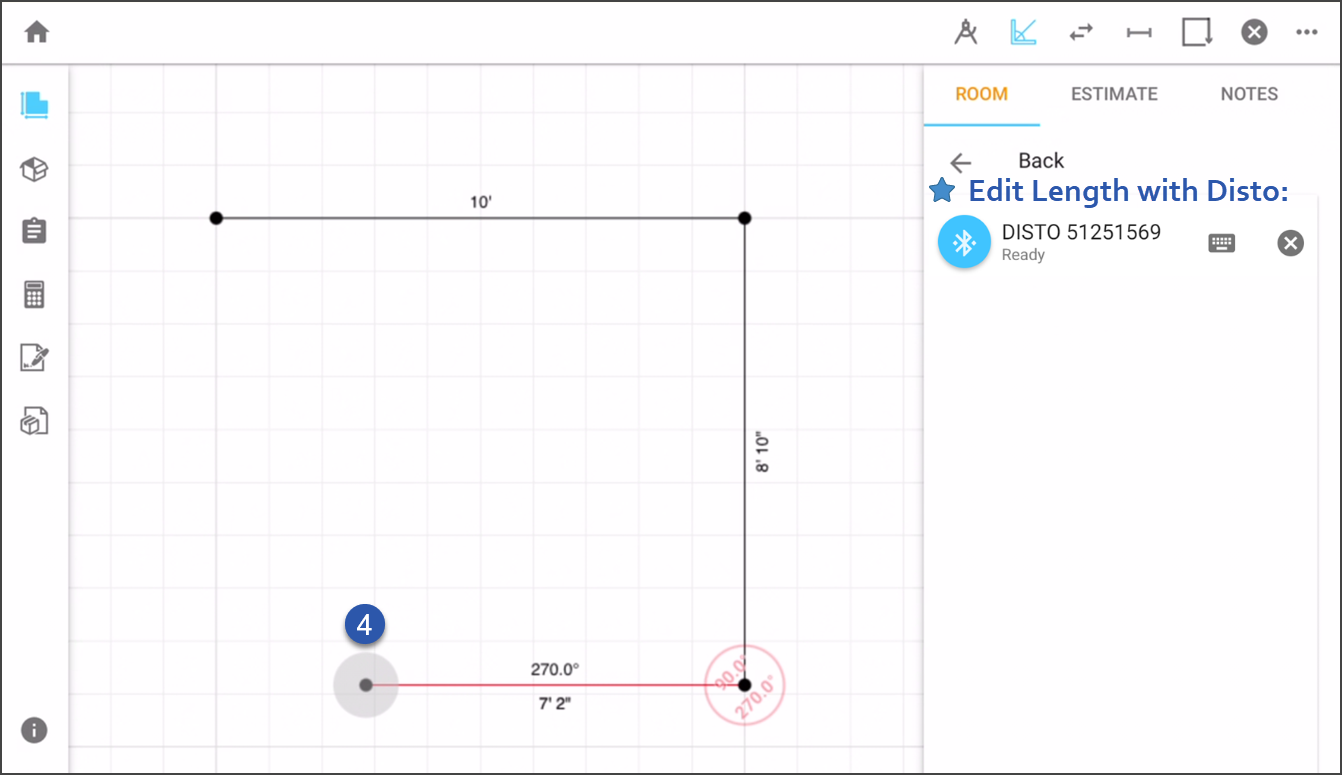Click the DISTO Bluetooth icon
Viewport: 1342px width, 775px height.
pyautogui.click(x=964, y=242)
